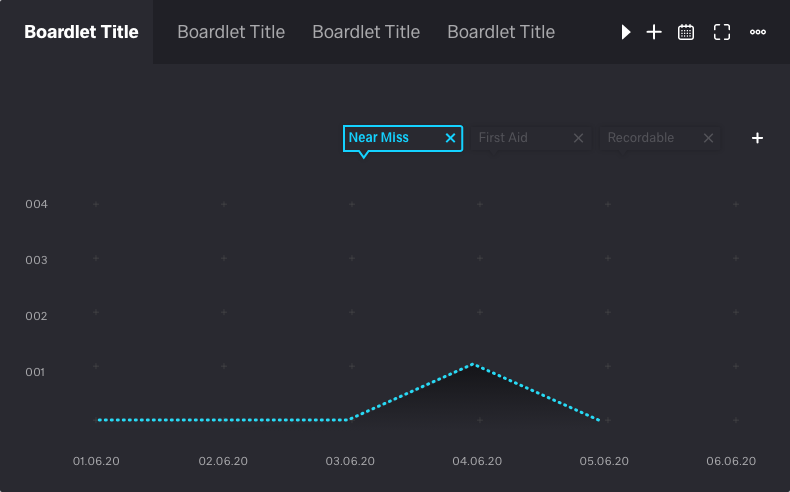Toggle the Near Miss series chip

[392, 138]
